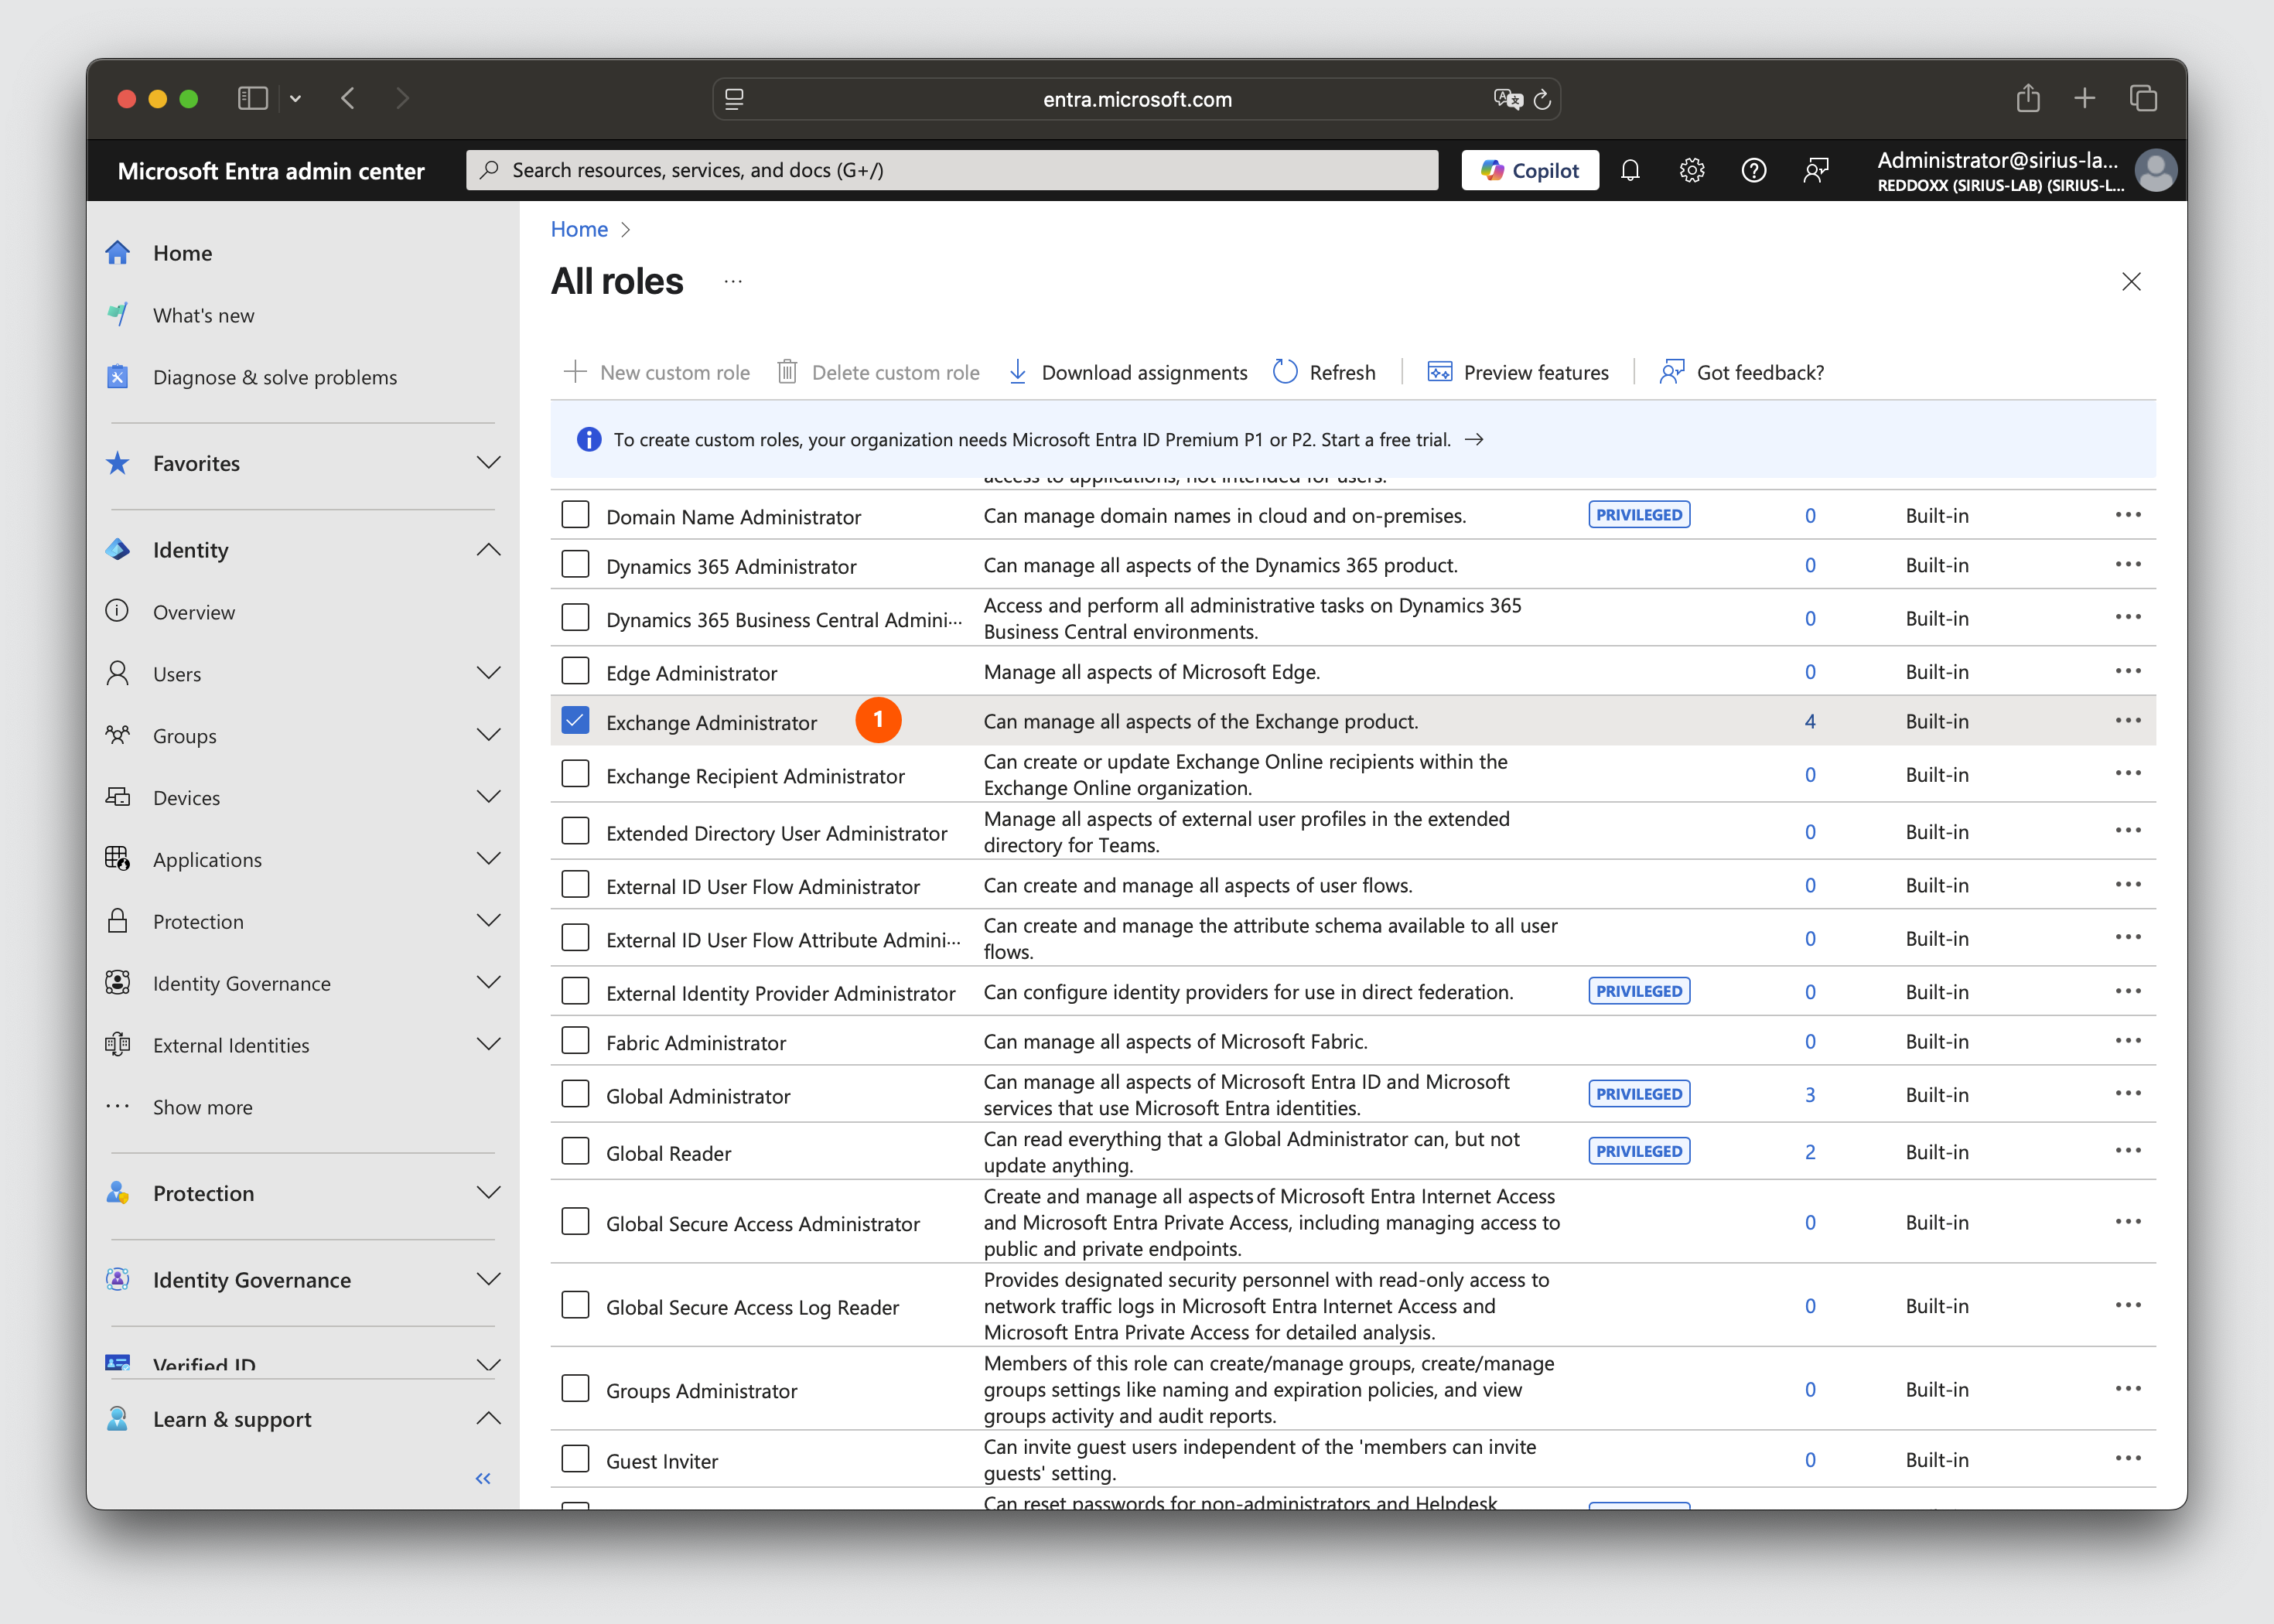Open Identity Overview item
Image resolution: width=2274 pixels, height=1624 pixels.
click(194, 612)
